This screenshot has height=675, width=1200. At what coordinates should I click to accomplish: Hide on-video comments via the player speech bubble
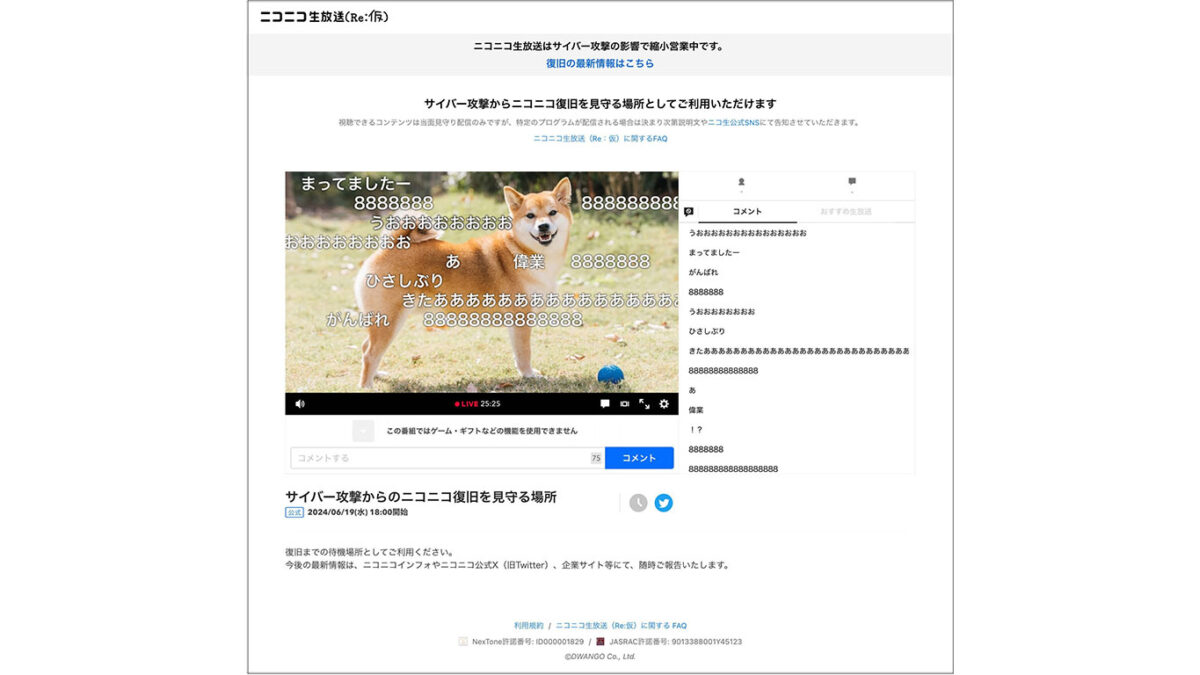pos(605,404)
